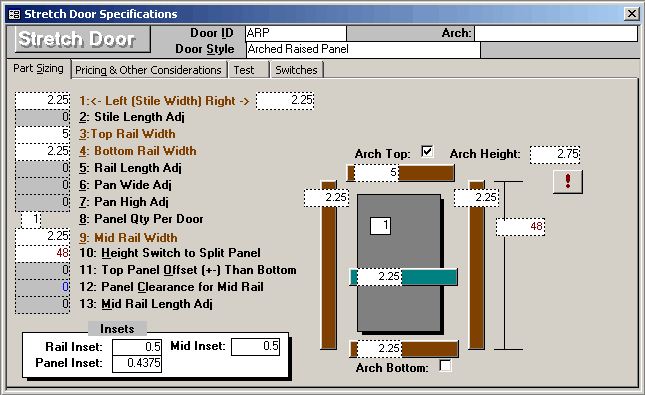Toggle the Arch Top checkbox
The image size is (645, 395).
pos(427,151)
